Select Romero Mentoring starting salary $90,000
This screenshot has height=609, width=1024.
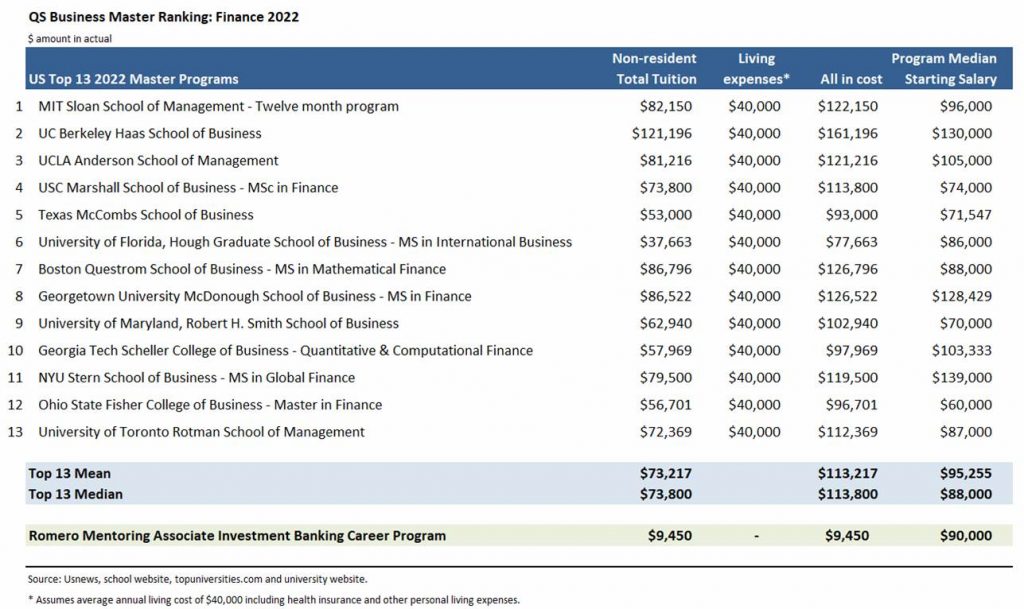(966, 536)
